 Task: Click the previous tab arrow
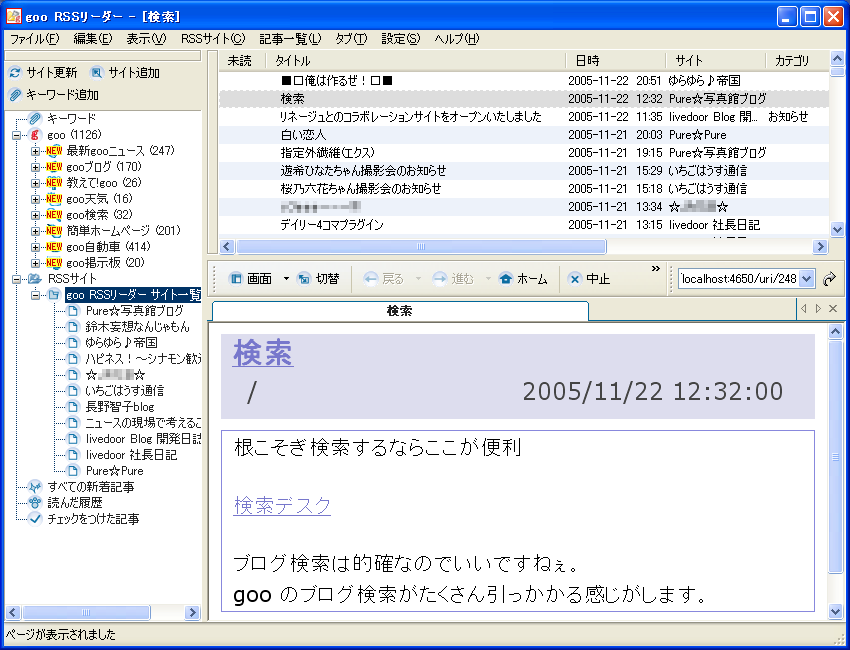[x=804, y=308]
